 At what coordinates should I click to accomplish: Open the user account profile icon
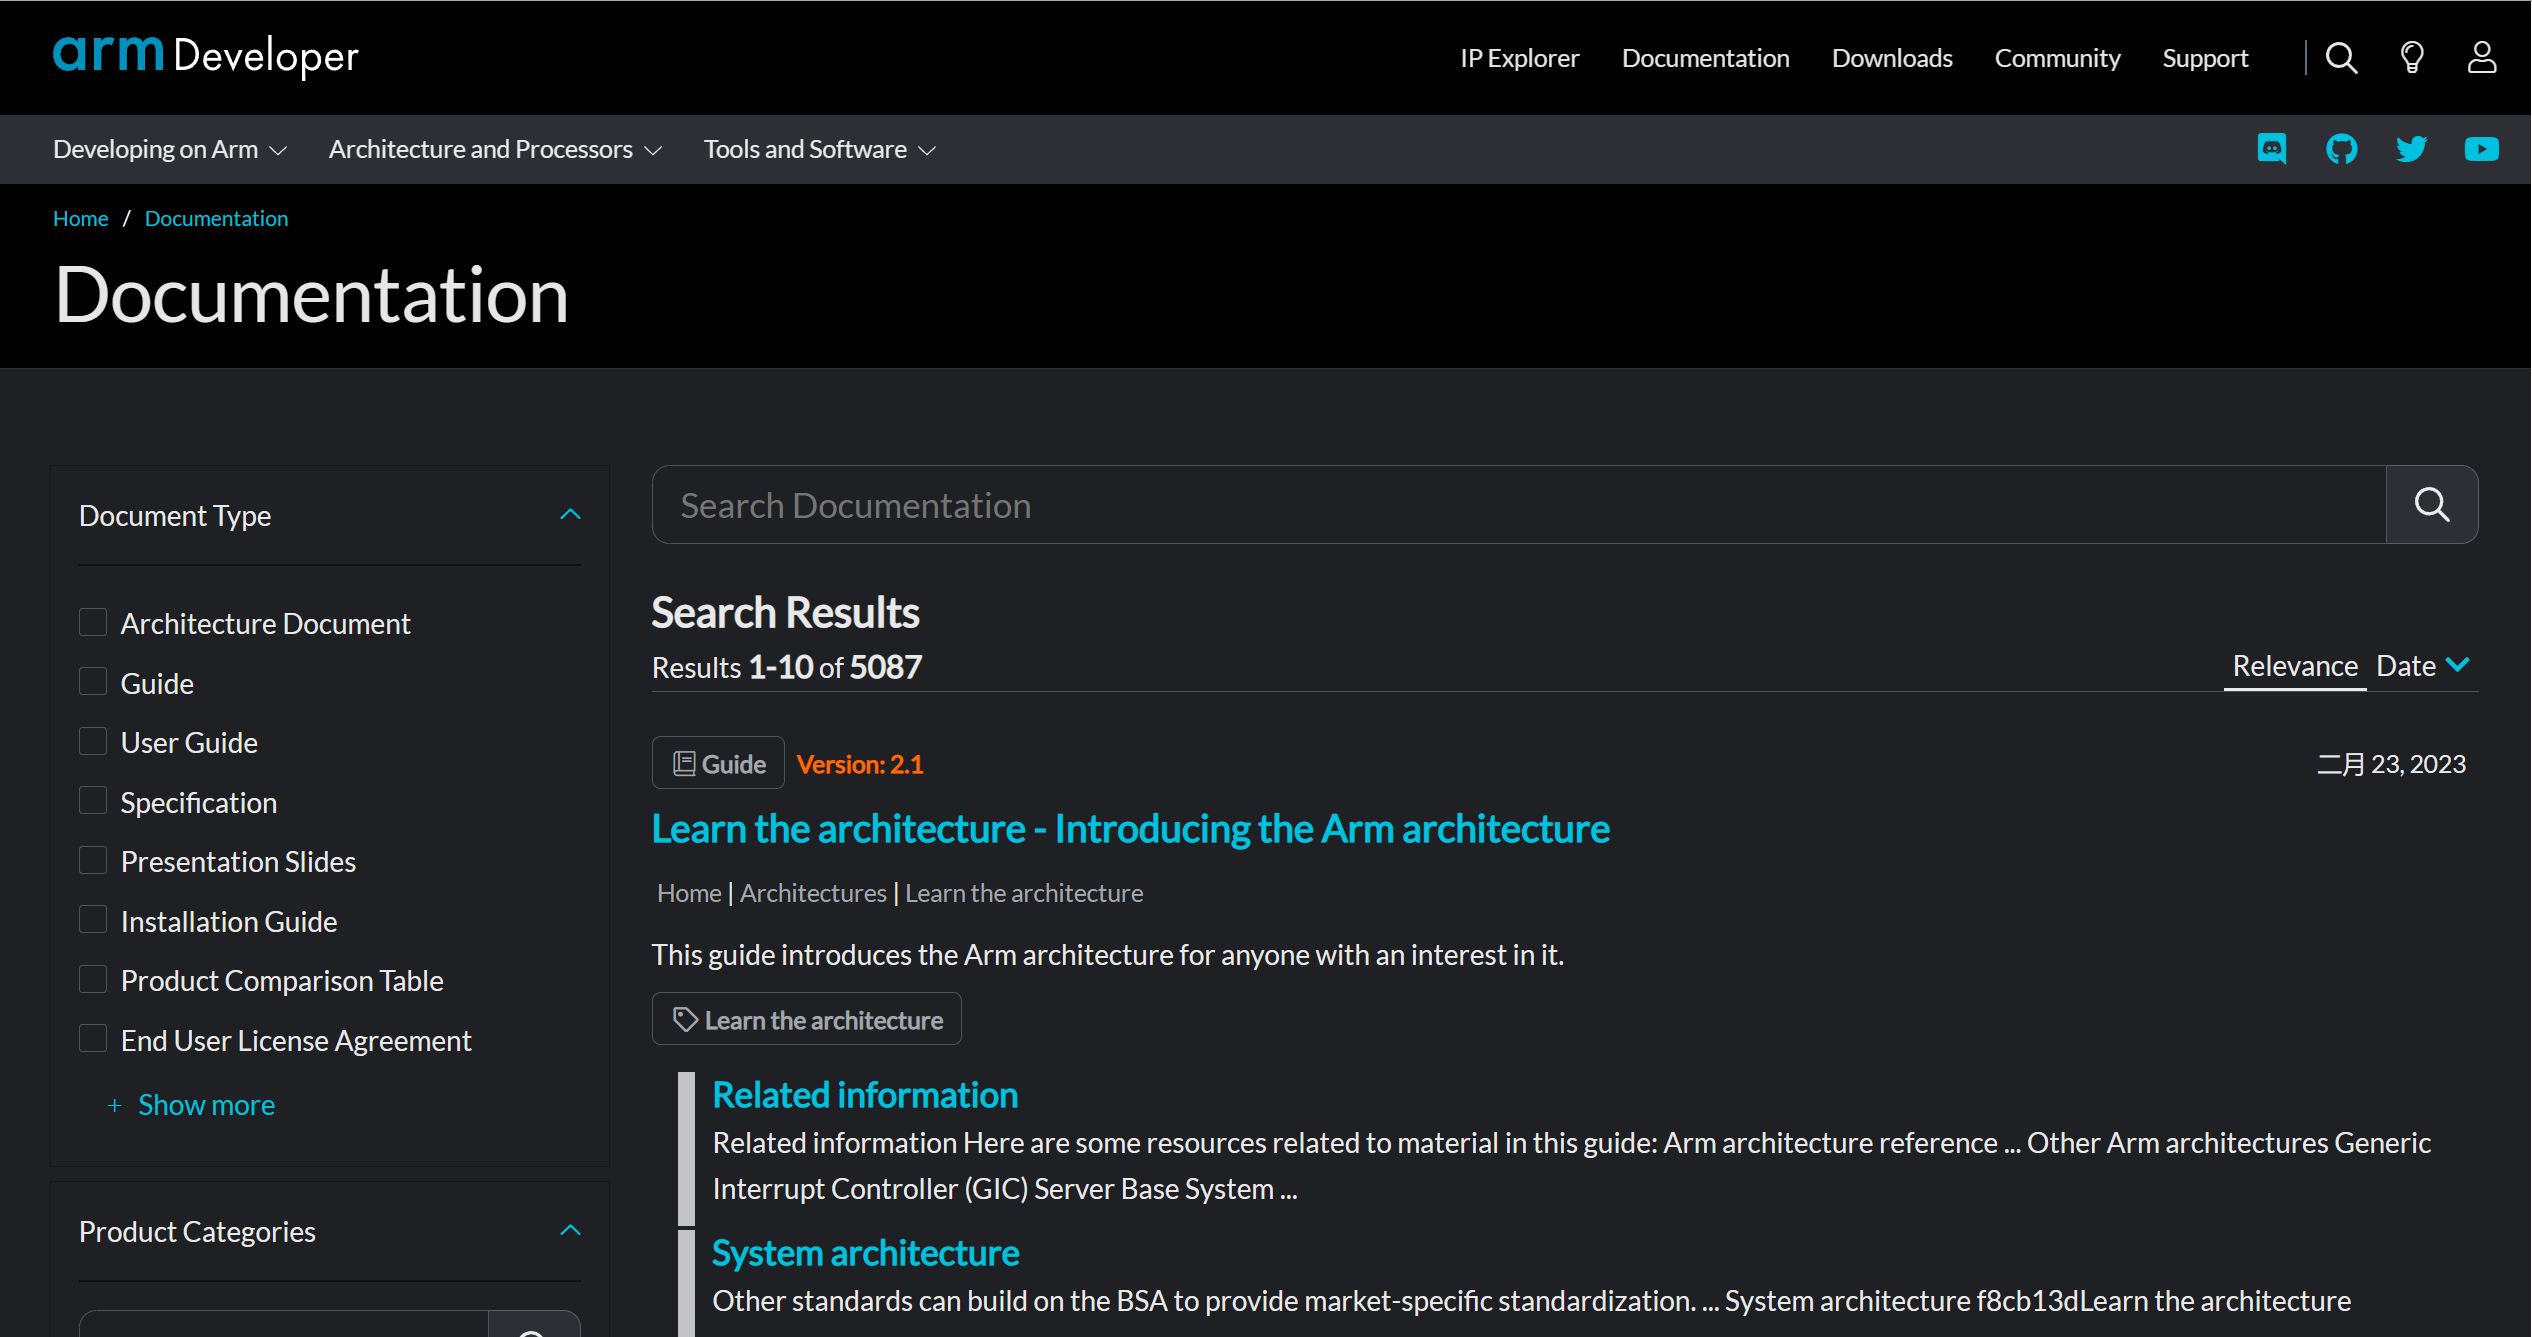click(x=2482, y=58)
